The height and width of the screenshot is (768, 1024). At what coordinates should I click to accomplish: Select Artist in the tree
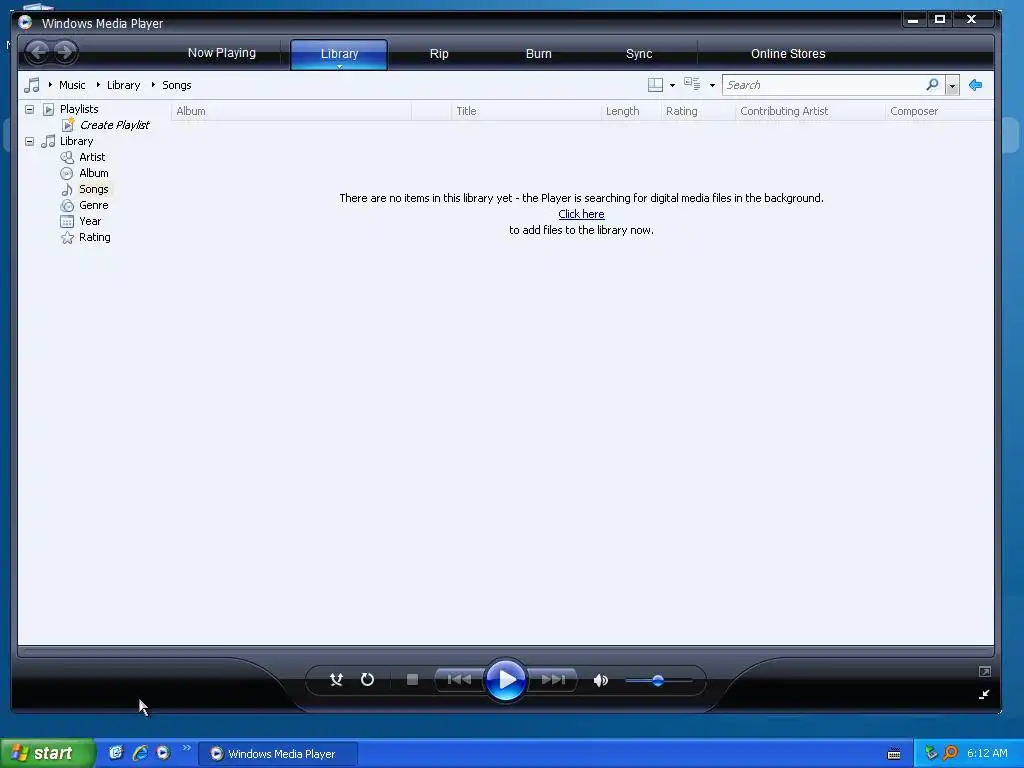point(92,157)
